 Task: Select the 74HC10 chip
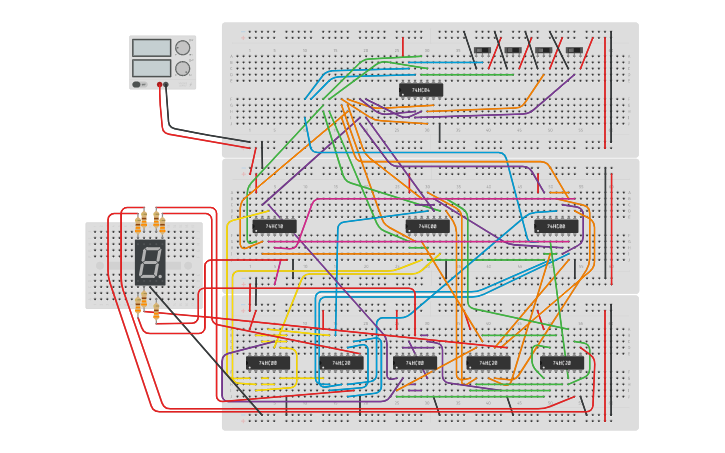(x=274, y=226)
